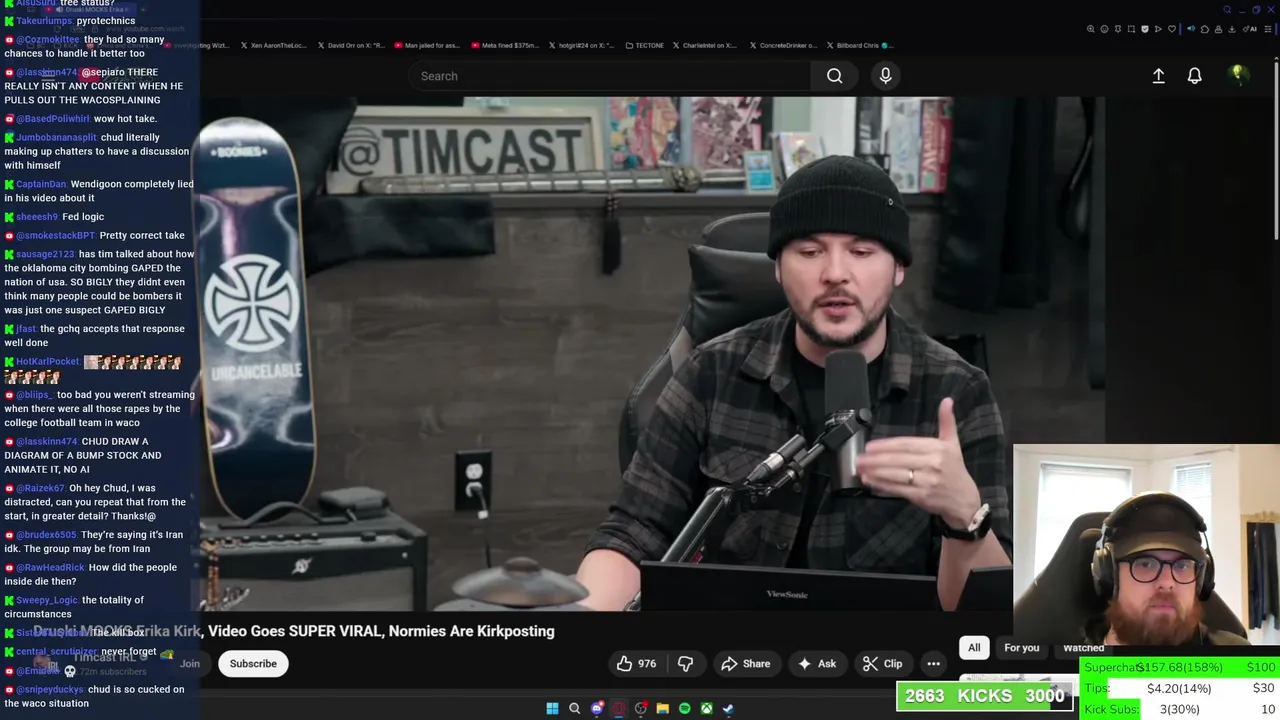Click the streamer webcam overlay
This screenshot has width=1280, height=720.
click(x=1146, y=551)
